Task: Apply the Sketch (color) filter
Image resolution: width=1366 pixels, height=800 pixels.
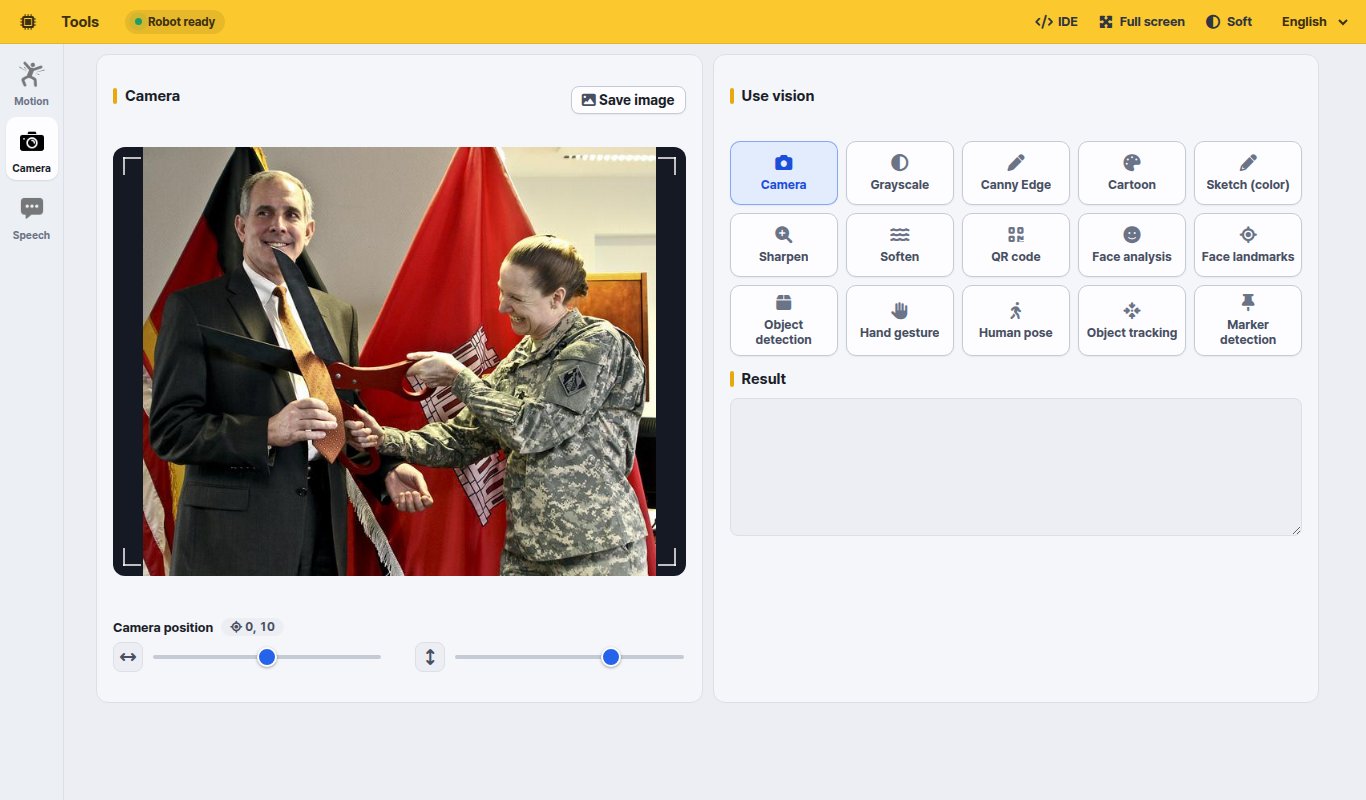Action: pos(1248,173)
